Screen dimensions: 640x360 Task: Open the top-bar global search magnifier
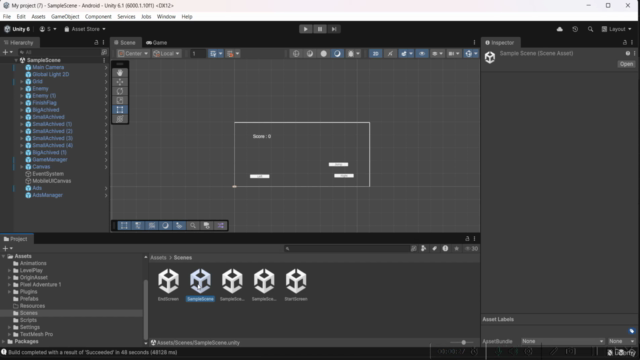(590, 29)
